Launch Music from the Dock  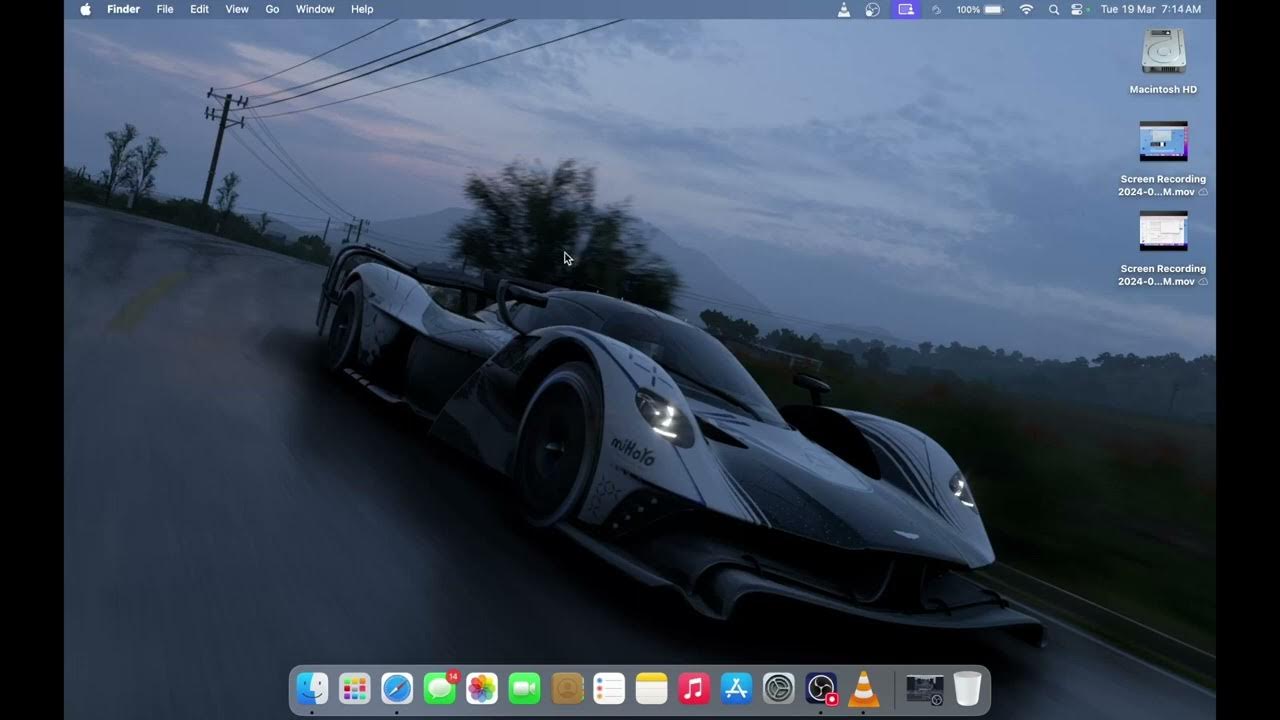(694, 688)
